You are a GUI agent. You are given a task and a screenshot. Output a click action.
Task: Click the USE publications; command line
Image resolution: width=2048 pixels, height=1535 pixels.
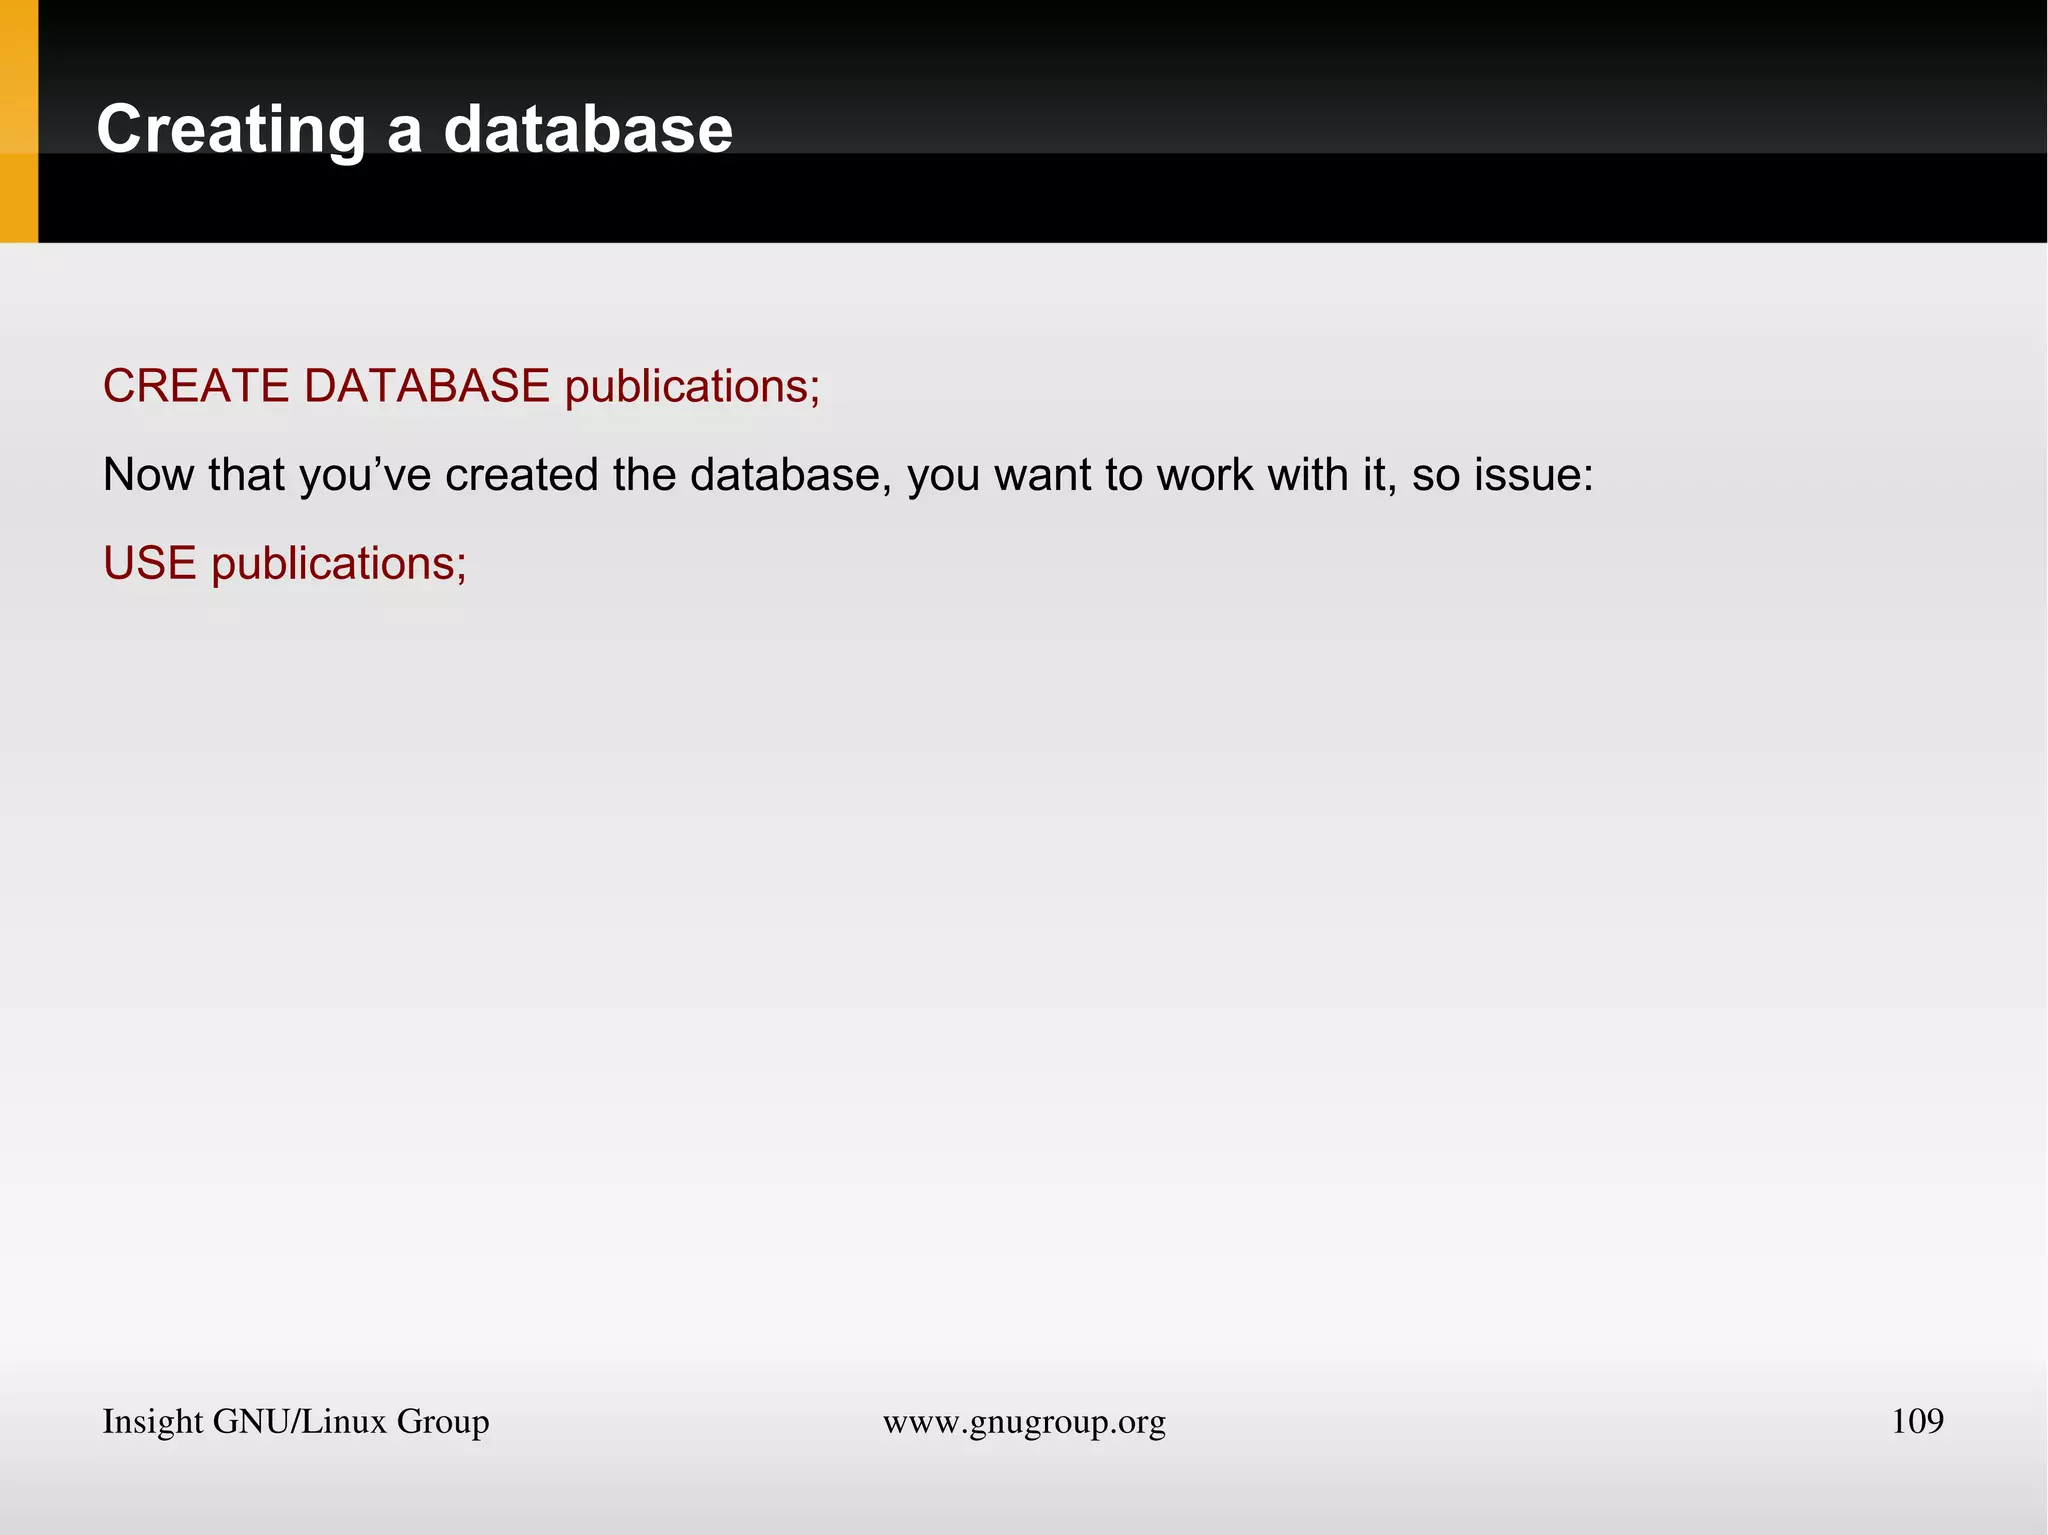285,563
